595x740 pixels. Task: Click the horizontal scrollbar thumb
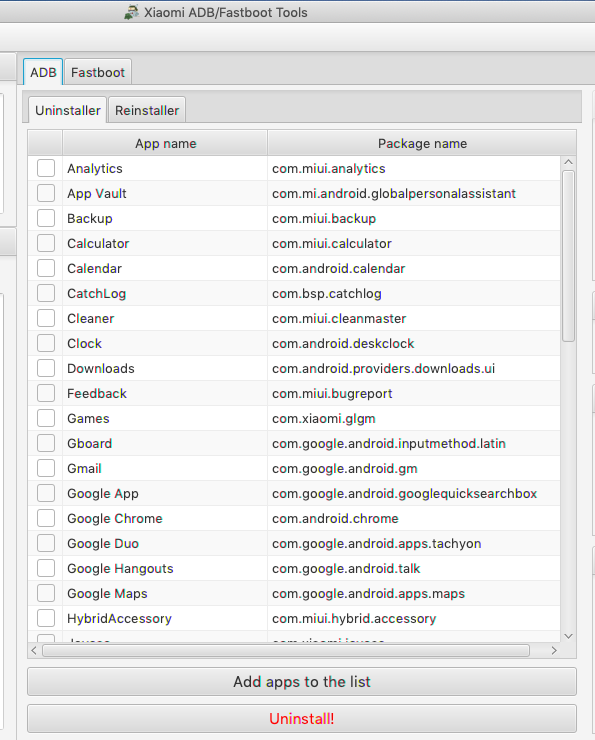pyautogui.click(x=286, y=651)
